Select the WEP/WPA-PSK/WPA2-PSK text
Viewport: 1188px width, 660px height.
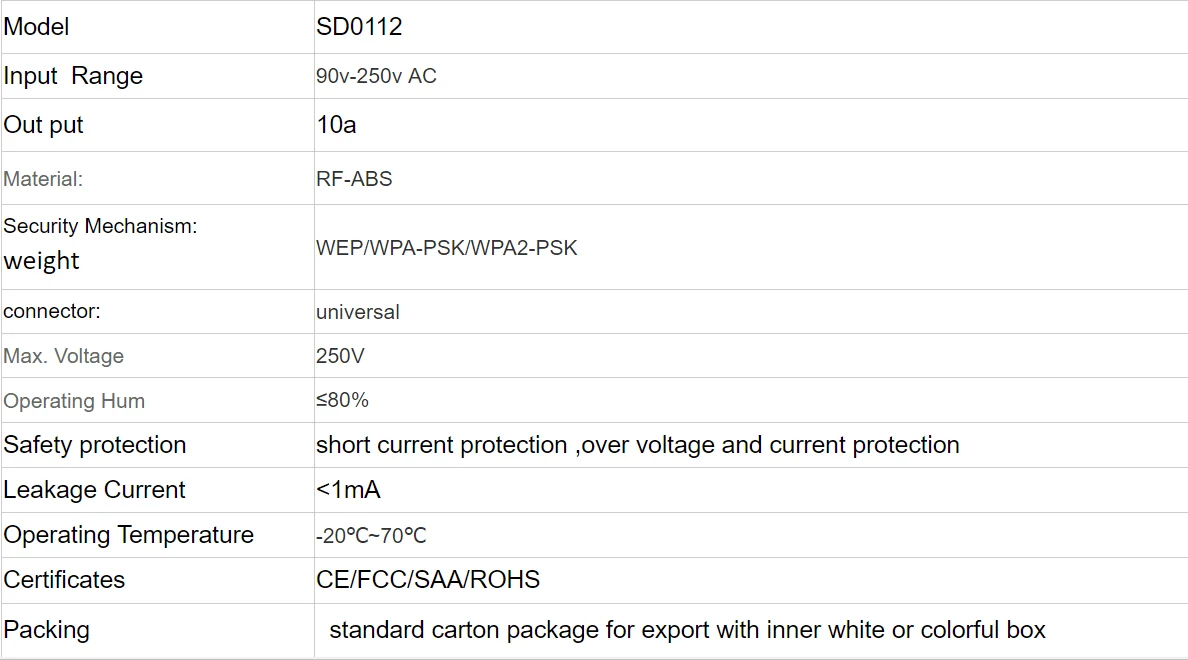(x=447, y=248)
